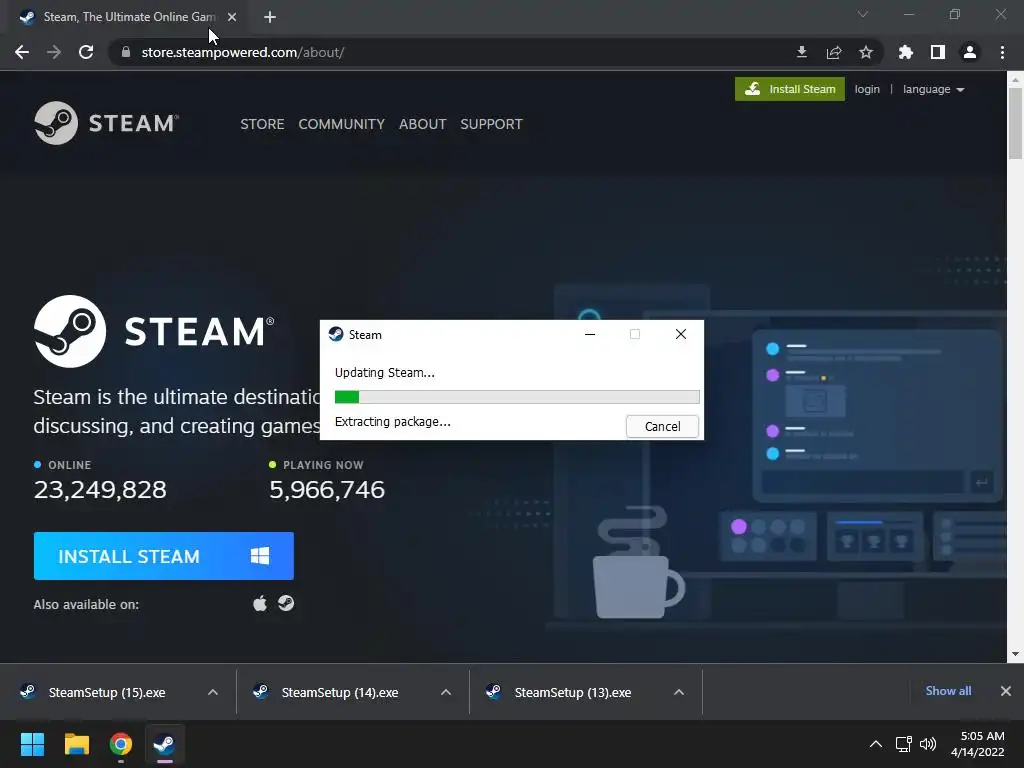Open the SteamSetup (13).exe download
Viewport: 1024px width, 768px height.
(x=573, y=692)
